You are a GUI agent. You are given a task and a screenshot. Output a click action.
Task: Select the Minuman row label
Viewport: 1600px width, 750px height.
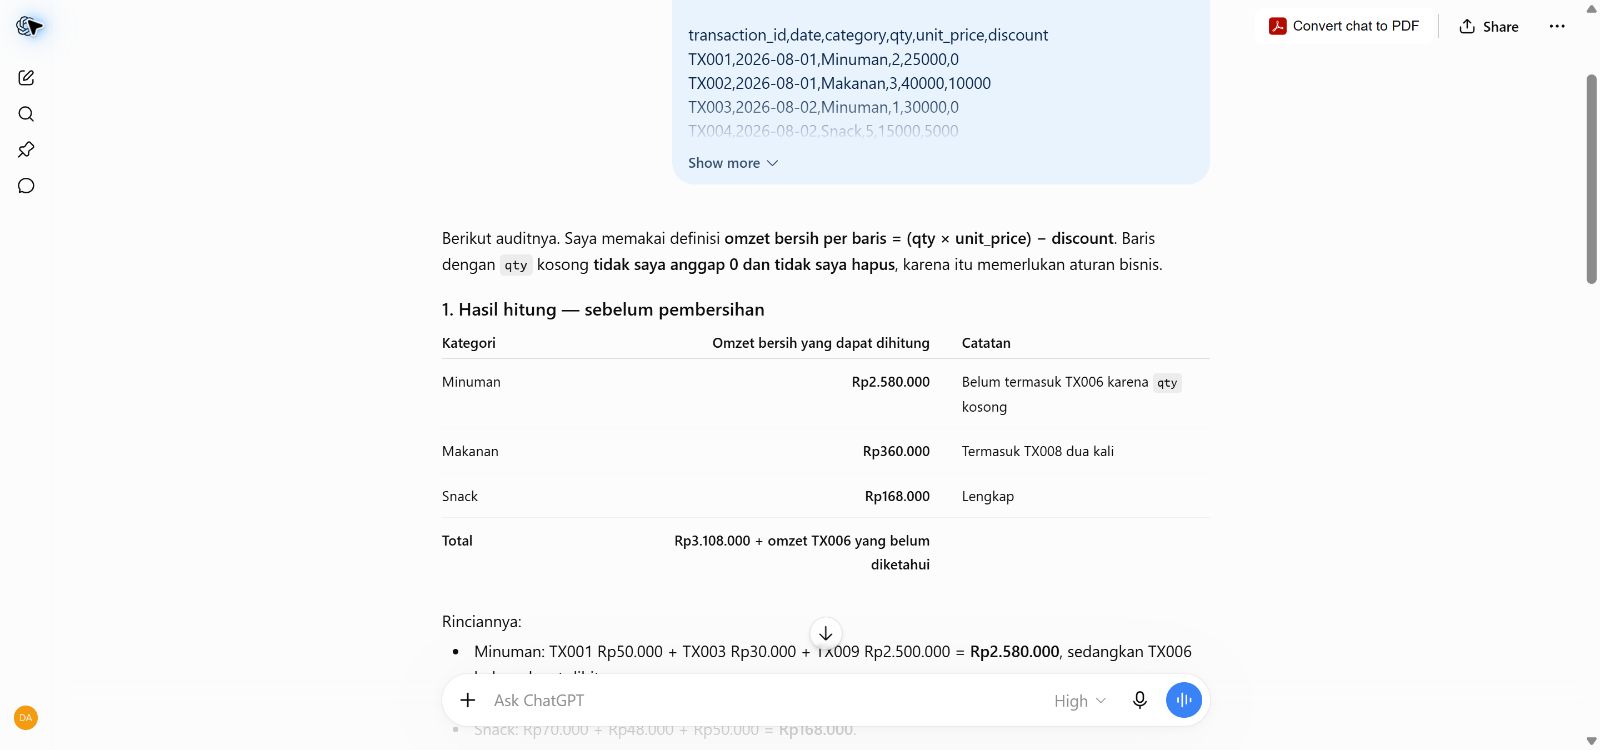point(471,382)
